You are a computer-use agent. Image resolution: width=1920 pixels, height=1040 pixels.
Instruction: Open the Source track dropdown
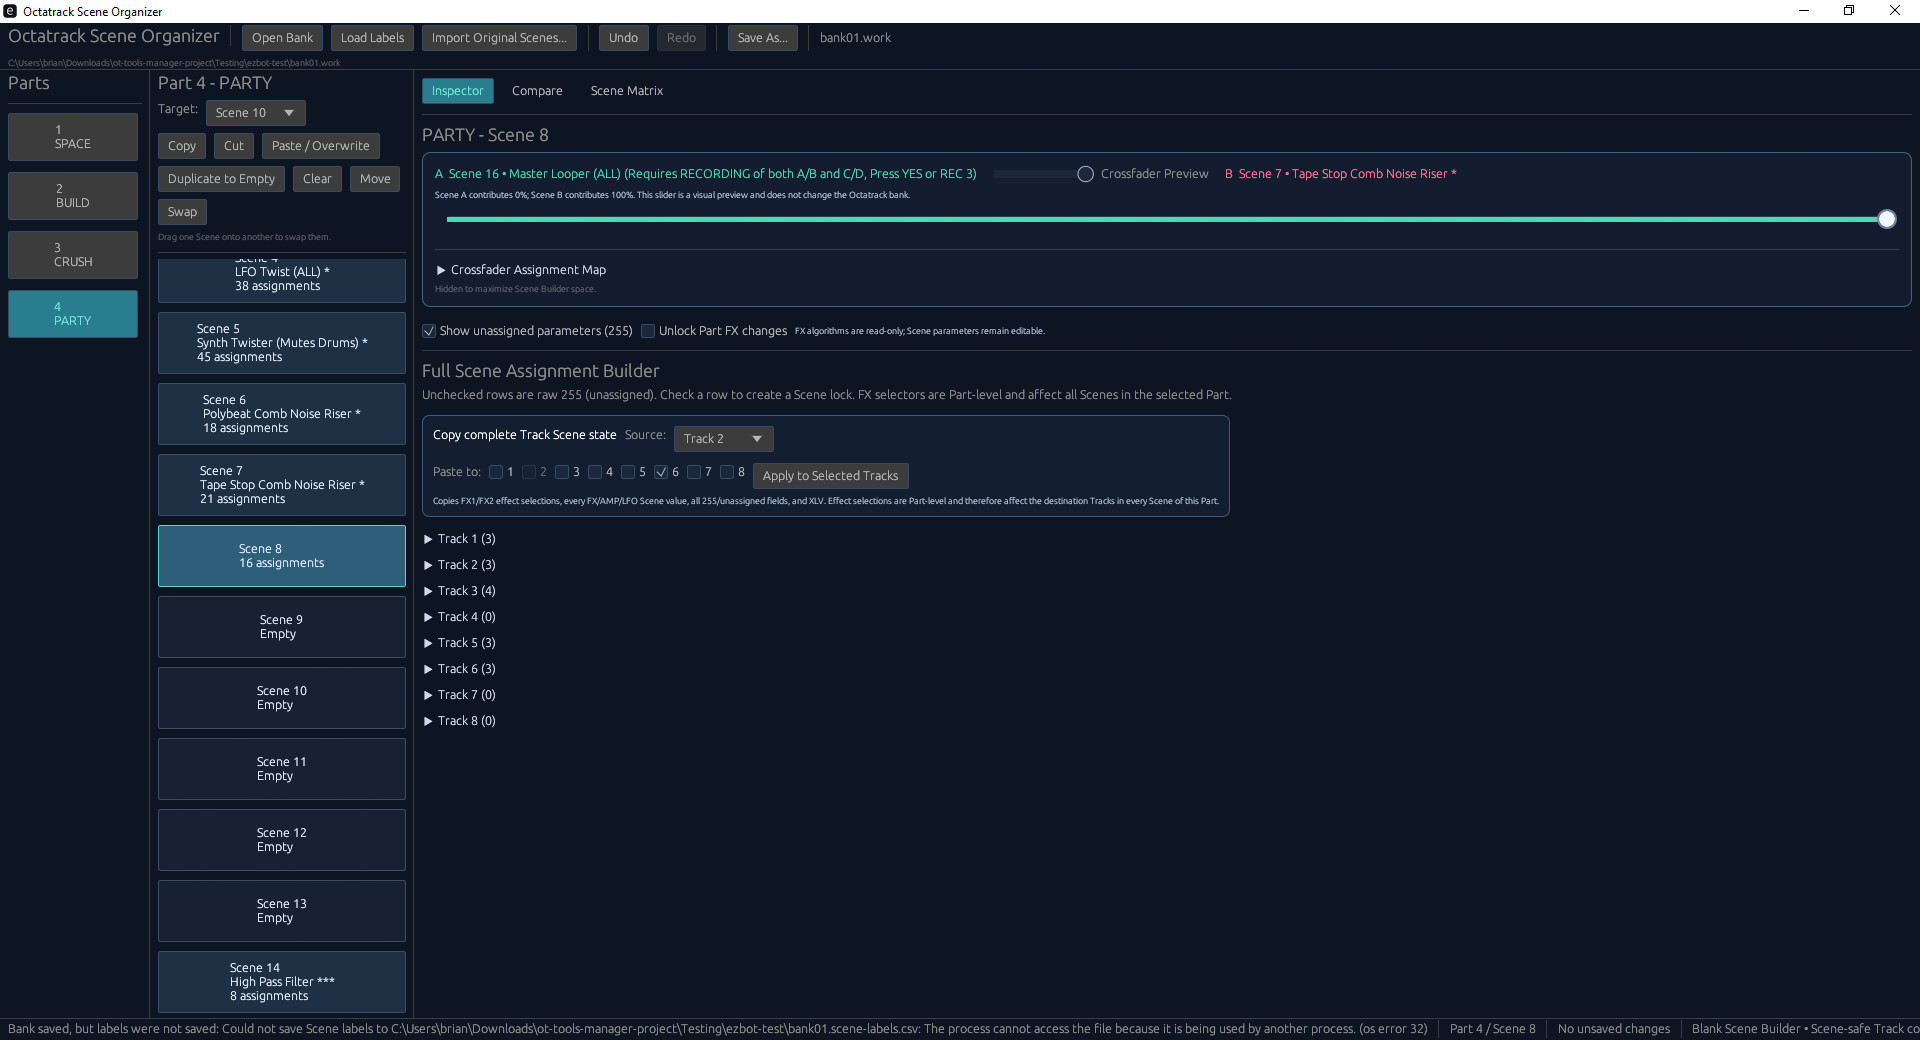pos(723,439)
